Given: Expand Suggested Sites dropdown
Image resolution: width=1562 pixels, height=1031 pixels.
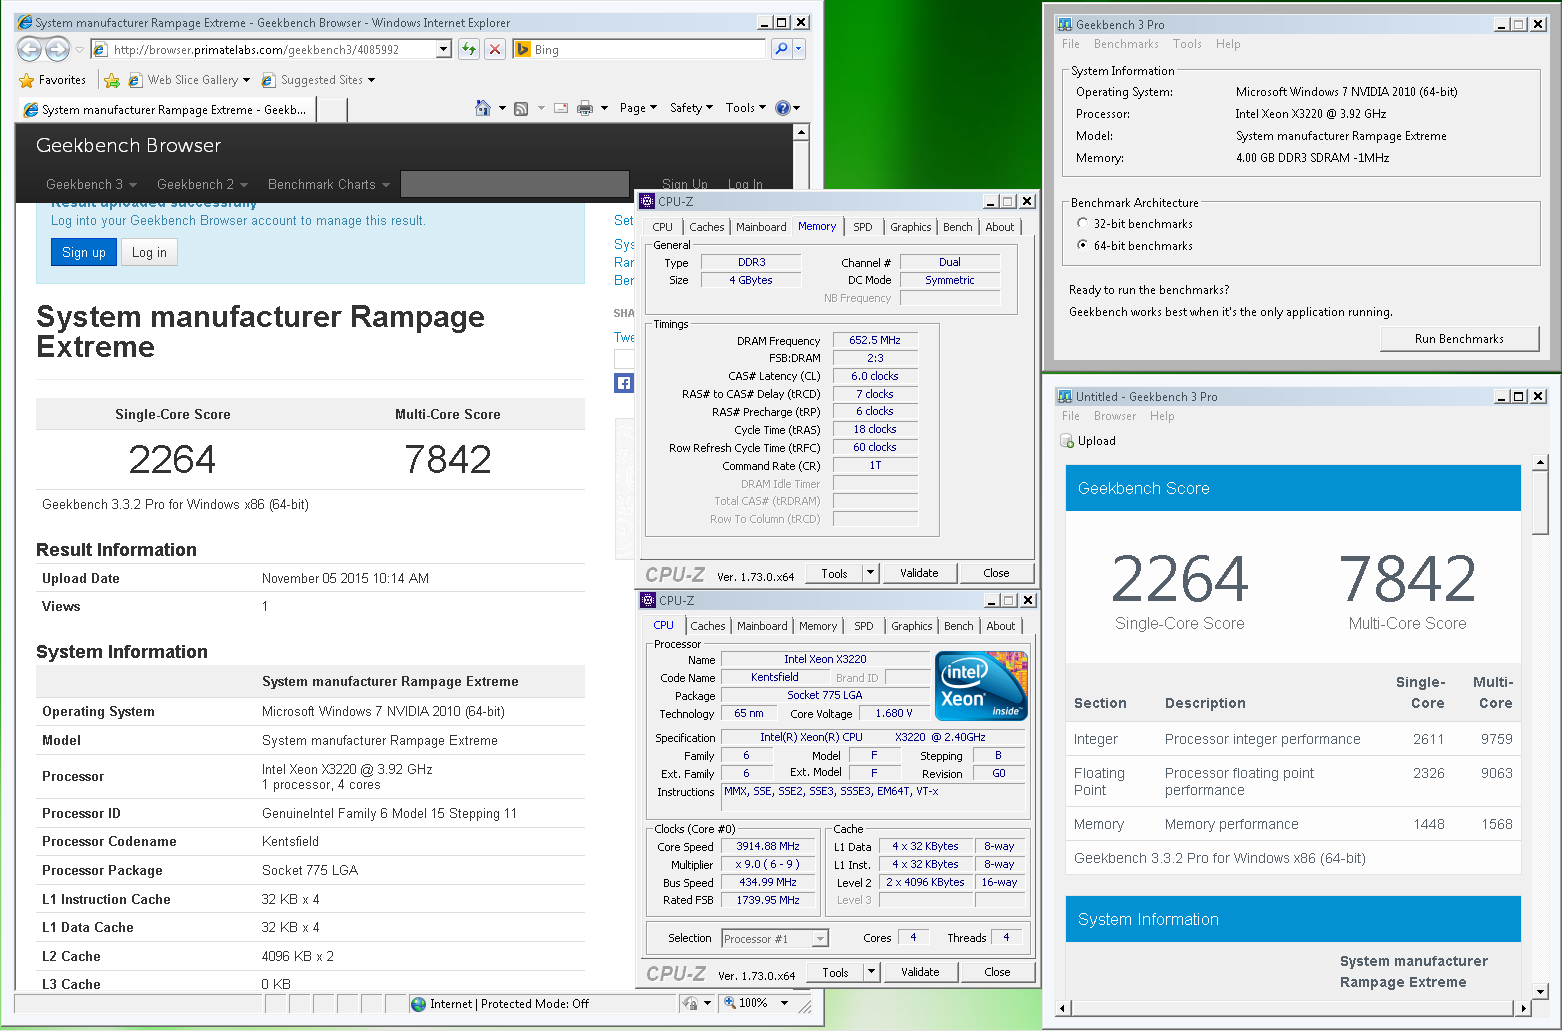Looking at the screenshot, I should point(371,80).
